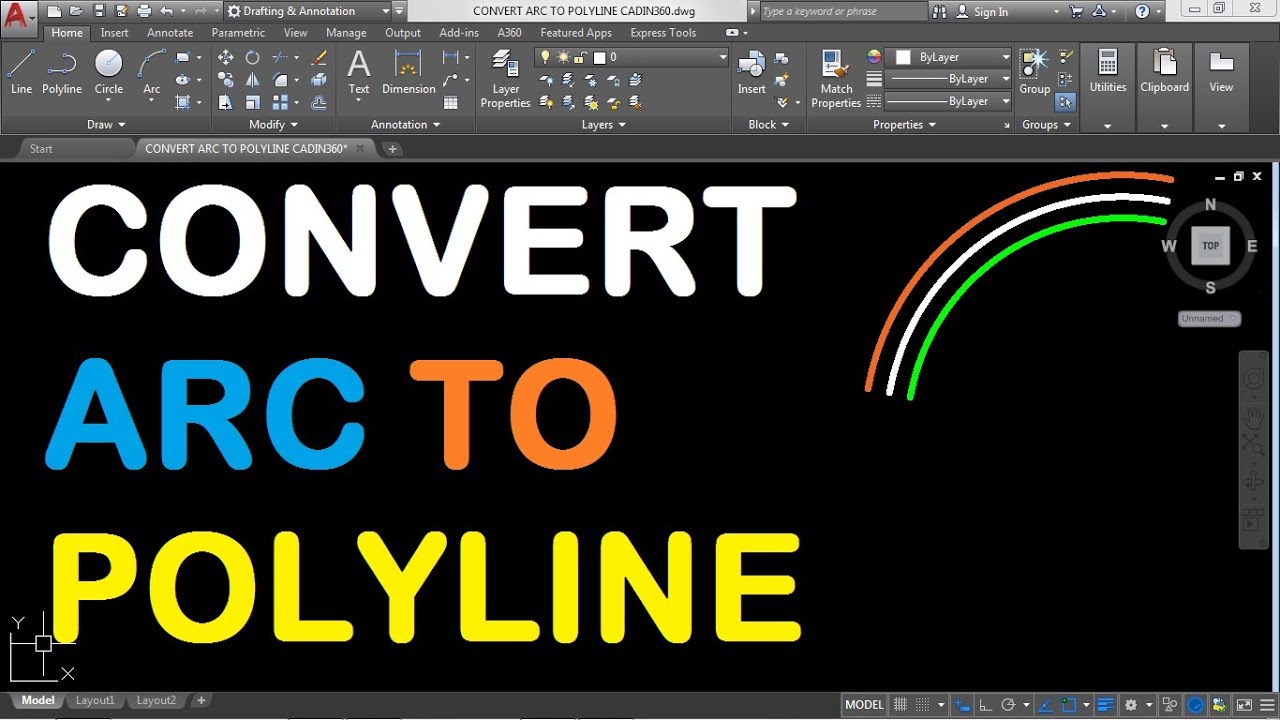Toggle group selection on/off in Groups panel

tap(1065, 102)
